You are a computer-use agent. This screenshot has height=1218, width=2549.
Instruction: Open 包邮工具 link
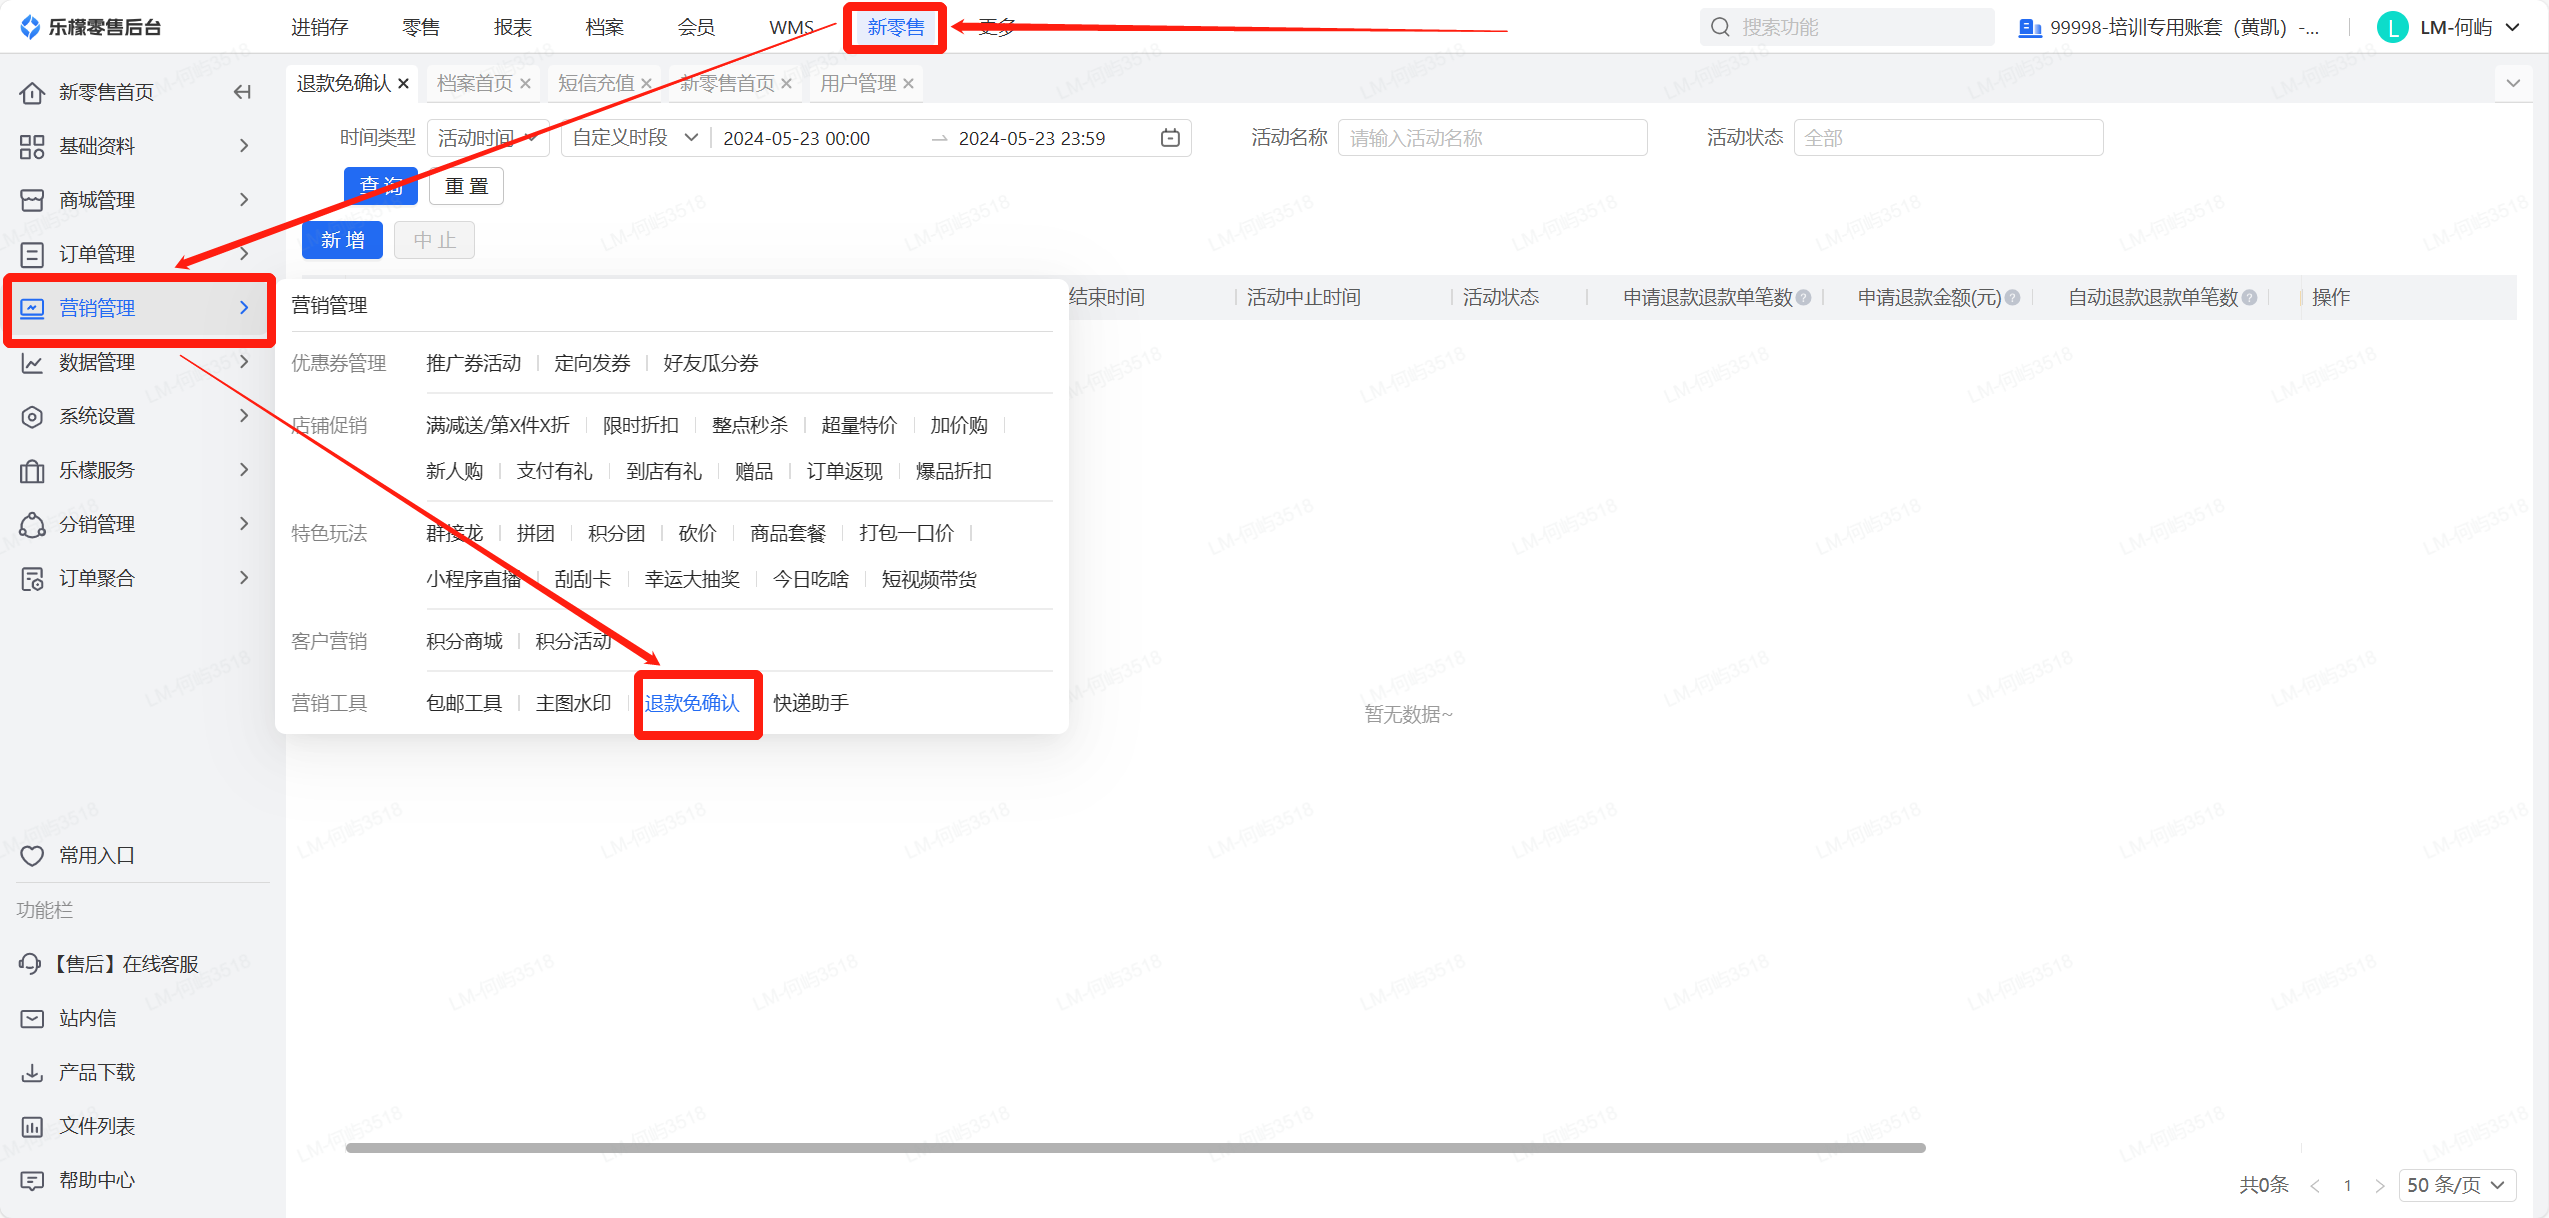tap(464, 703)
